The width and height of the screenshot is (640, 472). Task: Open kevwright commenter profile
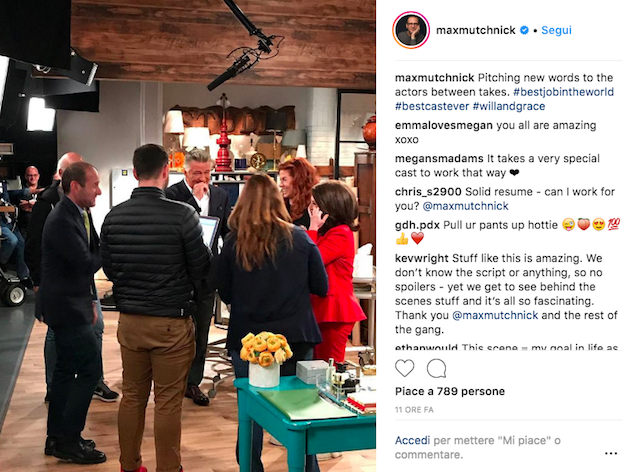coord(422,258)
